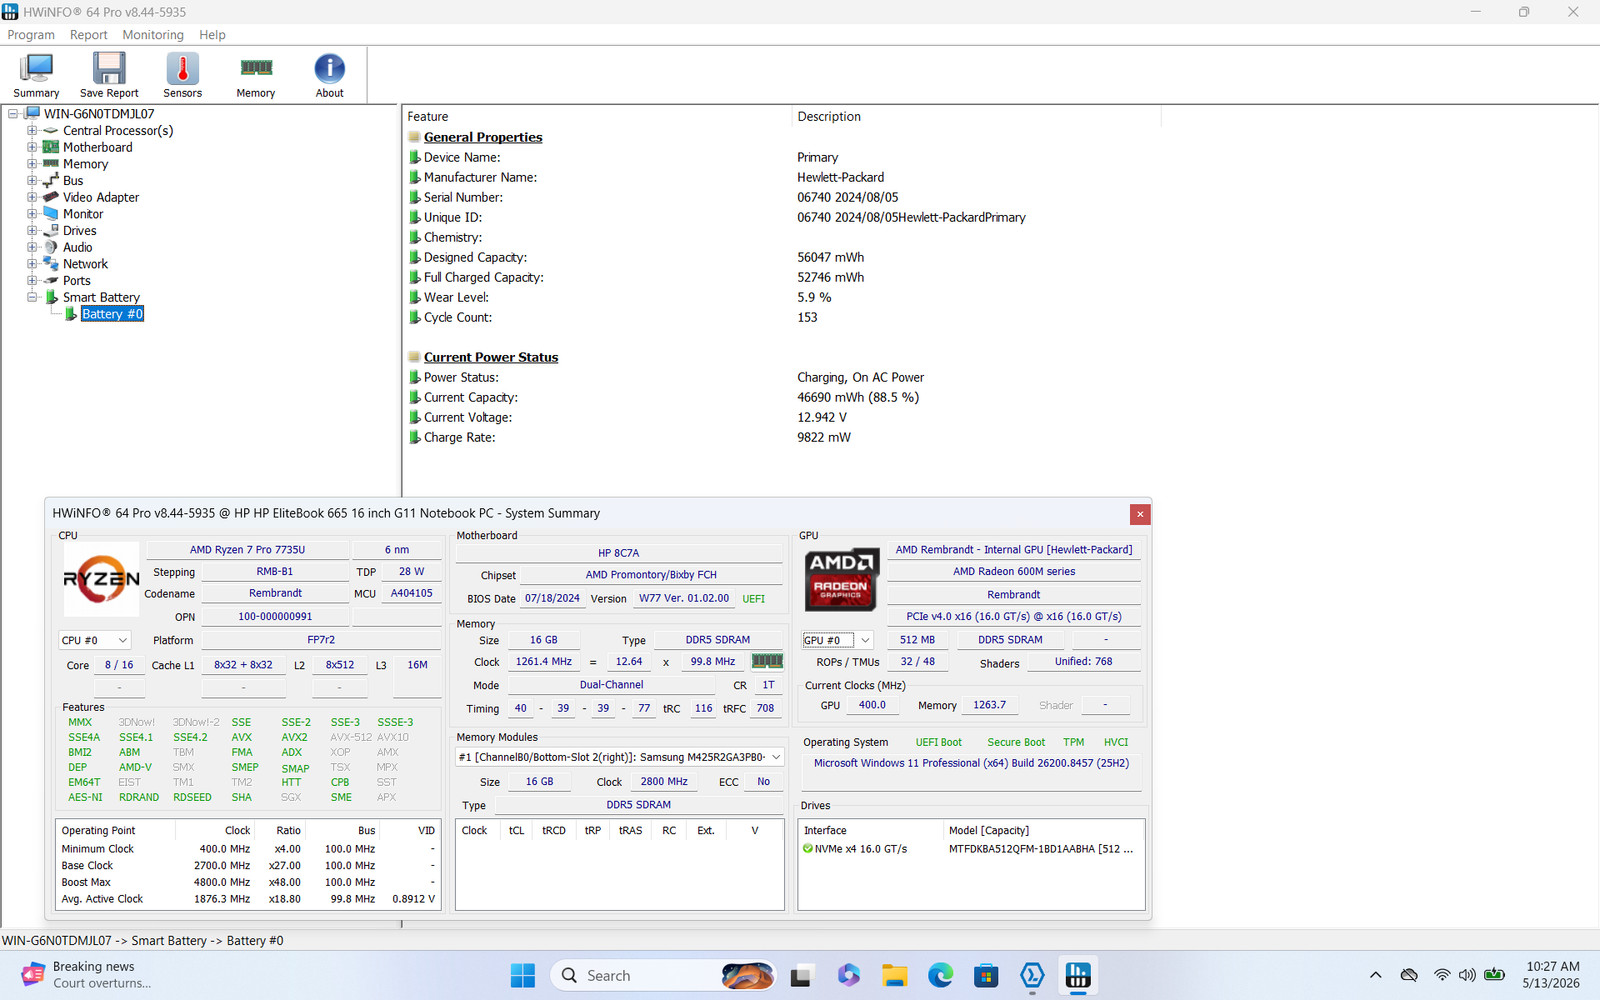
Task: Collapse the Smart Battery tree node
Action: point(32,297)
